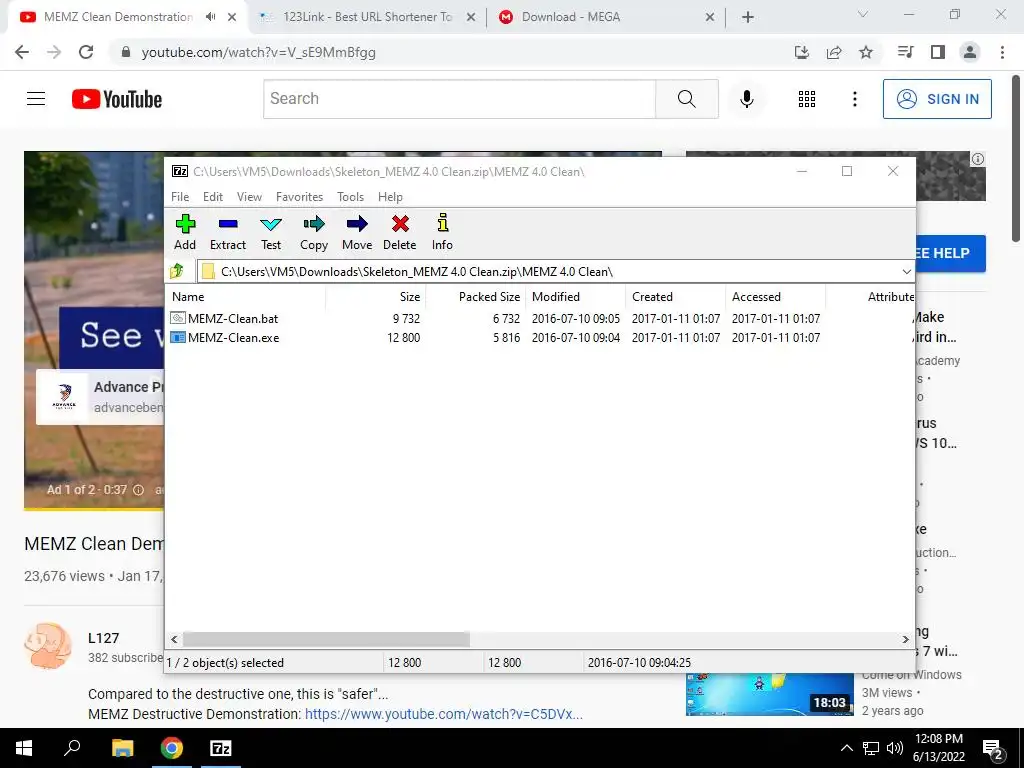Click the install app icon in address bar
Screen dimensions: 1024x768
click(802, 52)
